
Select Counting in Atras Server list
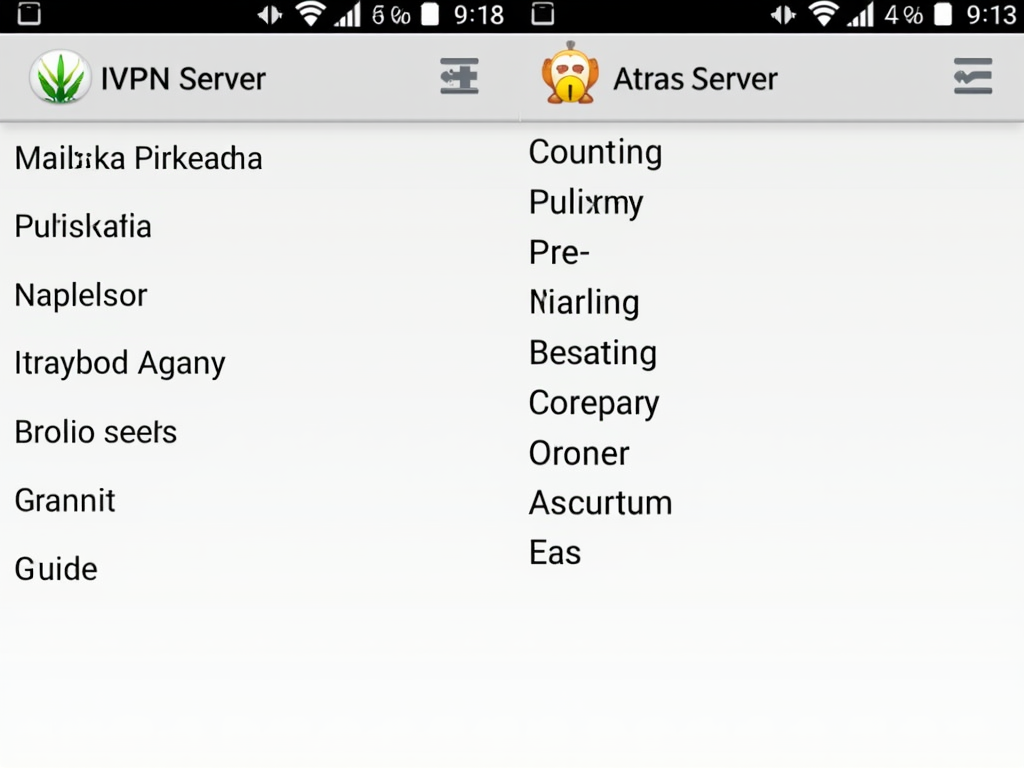click(x=595, y=152)
